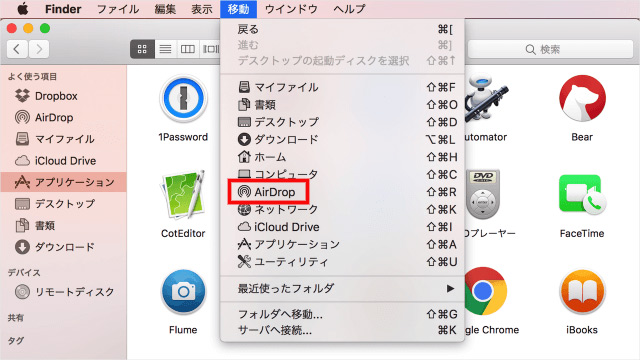Choose 戻る from the menu
The height and width of the screenshot is (360, 640).
tap(342, 29)
